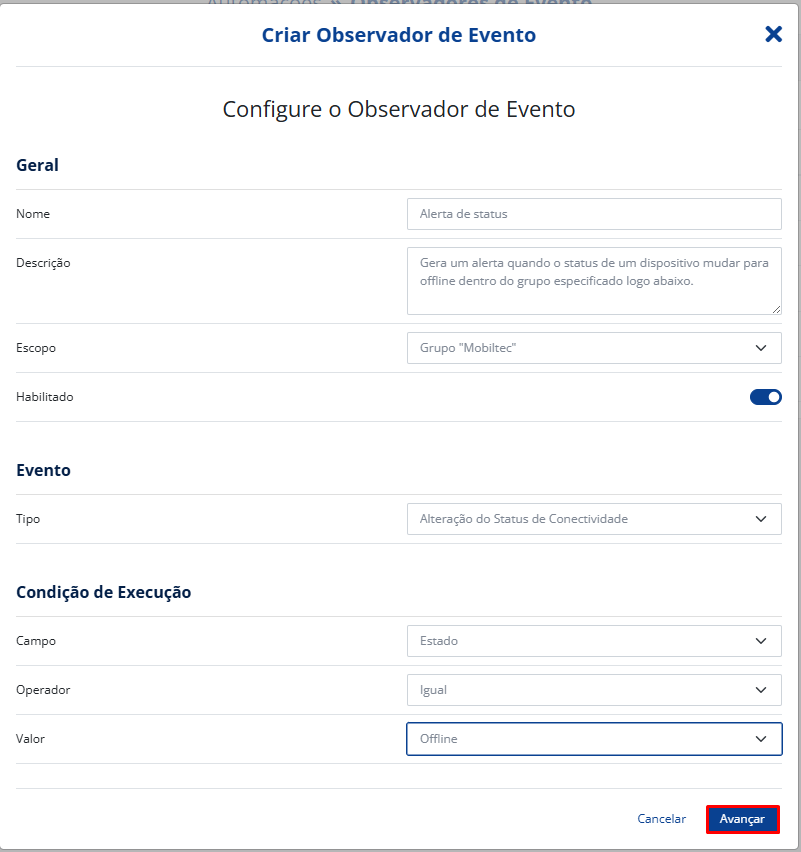Grab the Descrição textarea resize handle
The height and width of the screenshot is (852, 801).
tap(776, 309)
